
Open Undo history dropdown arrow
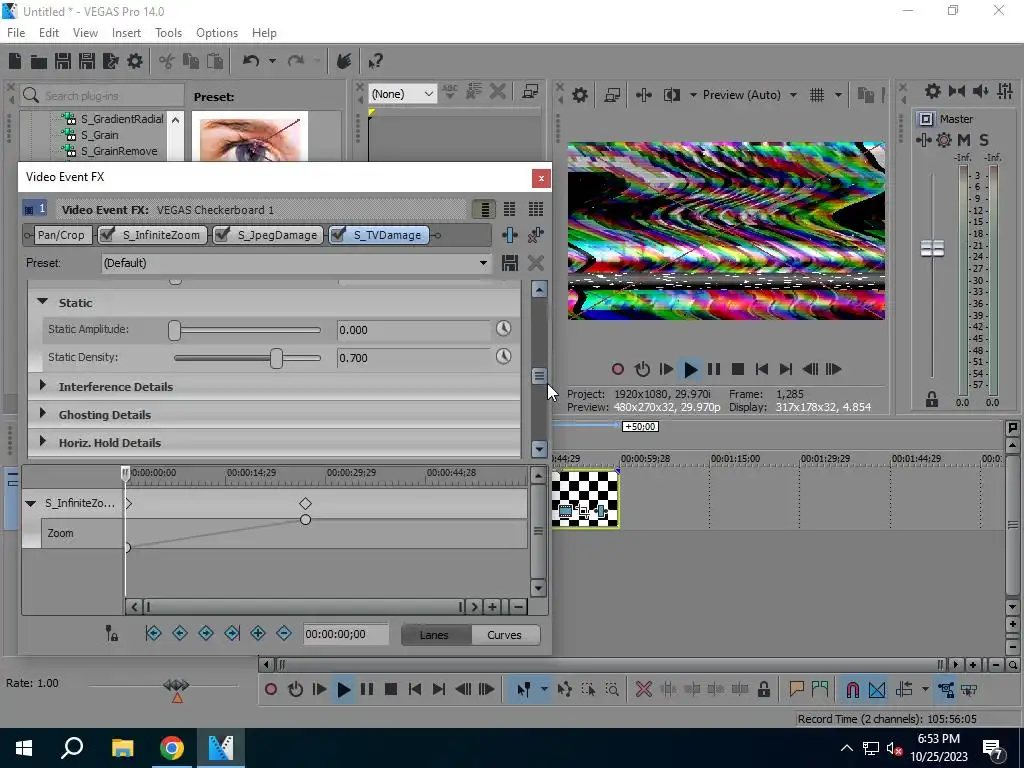pyautogui.click(x=272, y=61)
